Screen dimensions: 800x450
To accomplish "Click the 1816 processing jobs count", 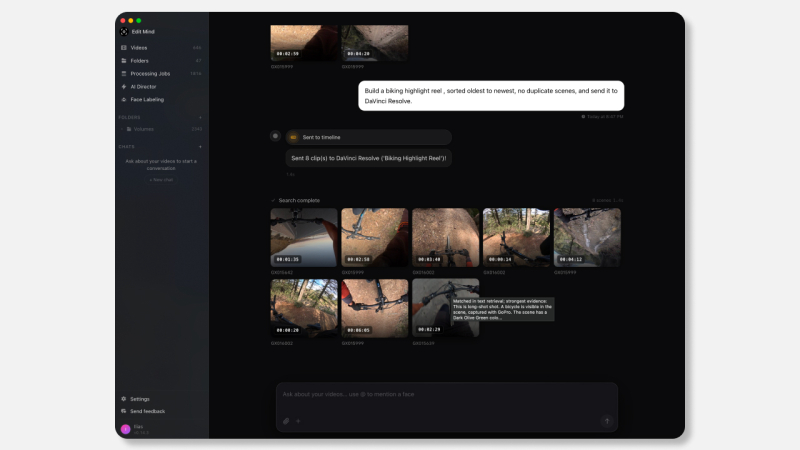I will click(x=196, y=74).
